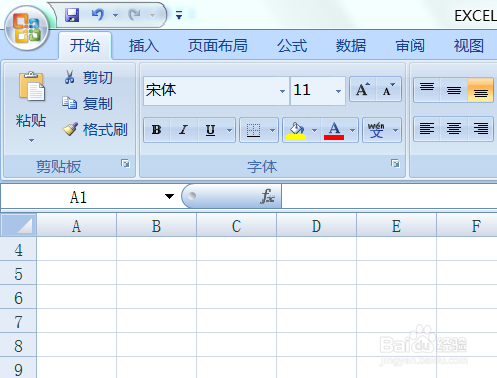
Task: Open the Redo history dropdown arrow
Action: coord(152,15)
